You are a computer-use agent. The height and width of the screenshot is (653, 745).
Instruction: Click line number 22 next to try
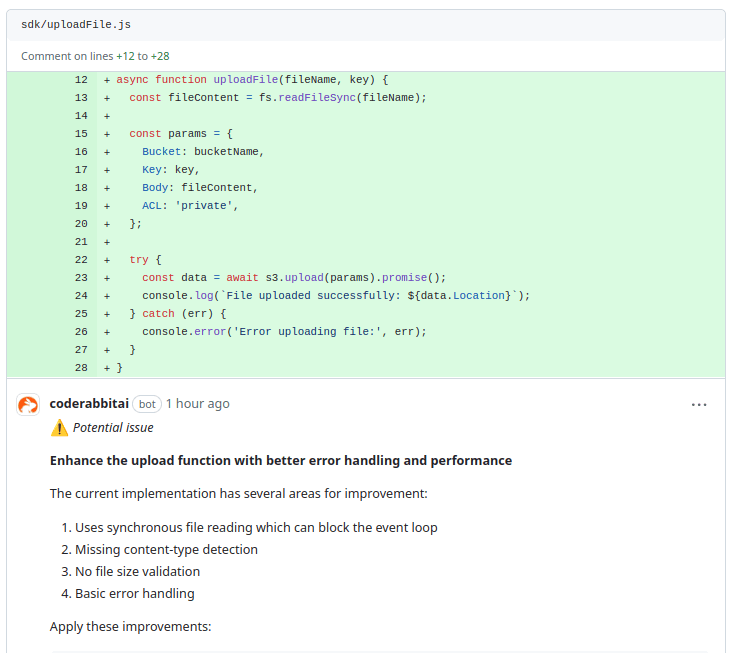[81, 260]
